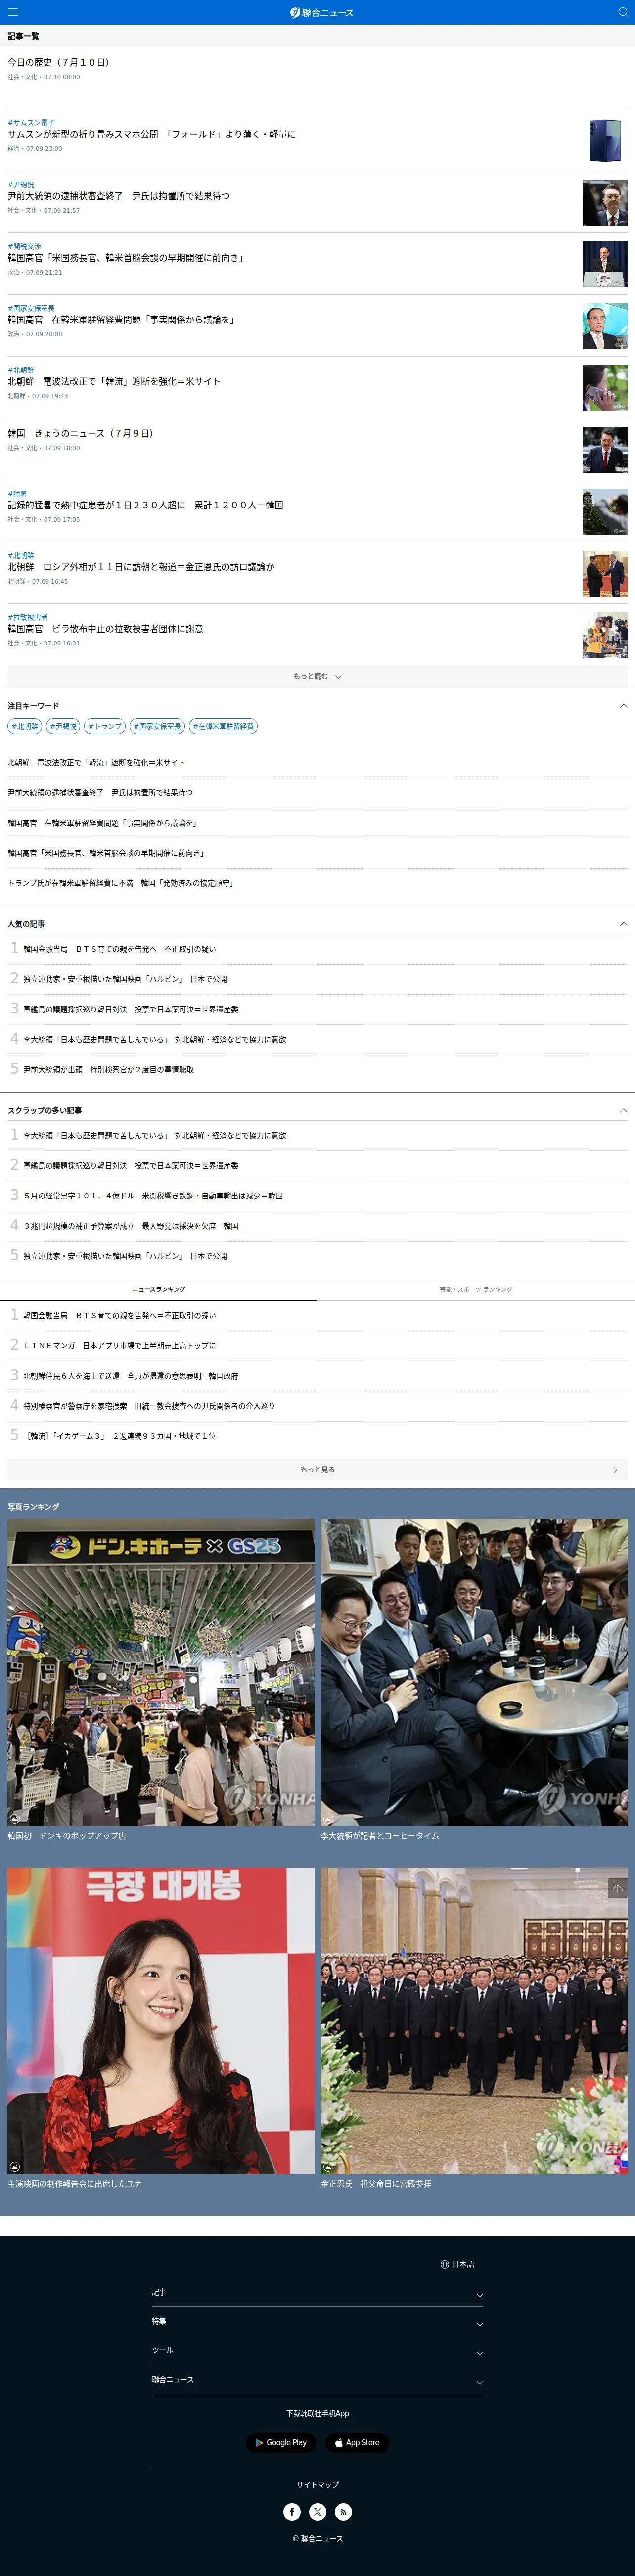Image resolution: width=635 pixels, height=2576 pixels.
Task: Open popular article 尹前大統領が出頭
Action: 108,1069
